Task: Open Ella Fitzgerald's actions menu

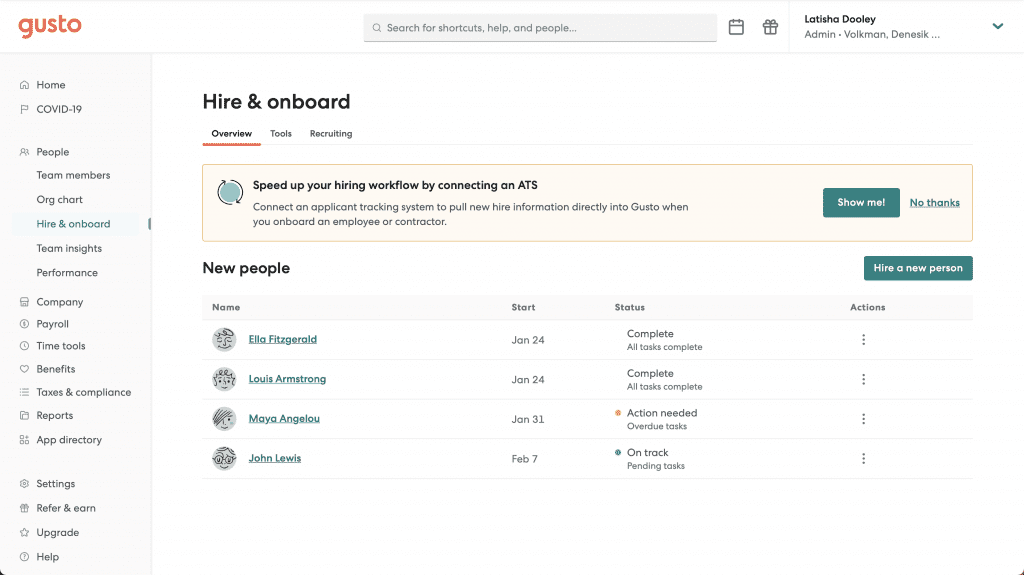Action: pyautogui.click(x=863, y=340)
